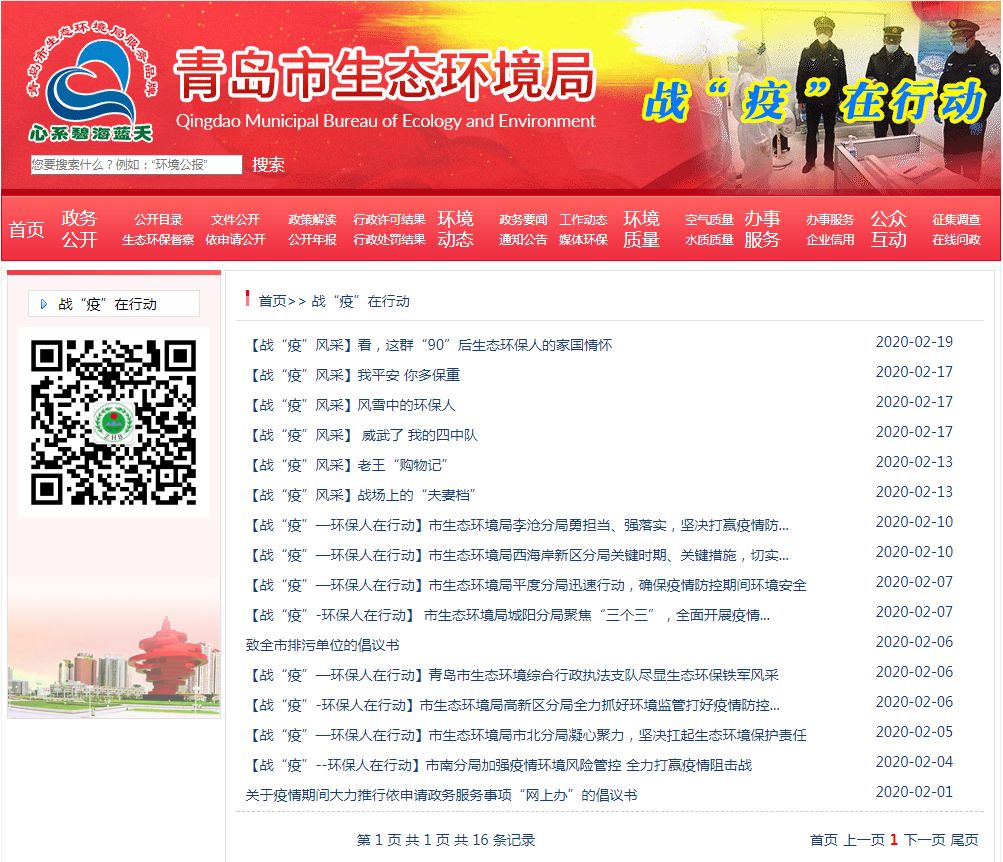Open the 首页 navigation menu item
The height and width of the screenshot is (862, 1003).
tap(27, 229)
